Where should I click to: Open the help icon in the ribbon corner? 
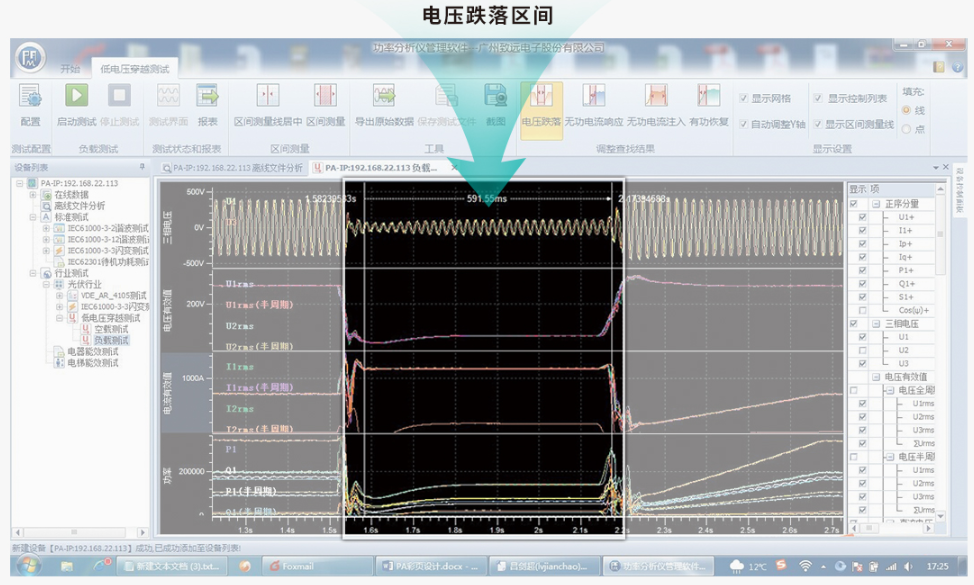pos(957,67)
